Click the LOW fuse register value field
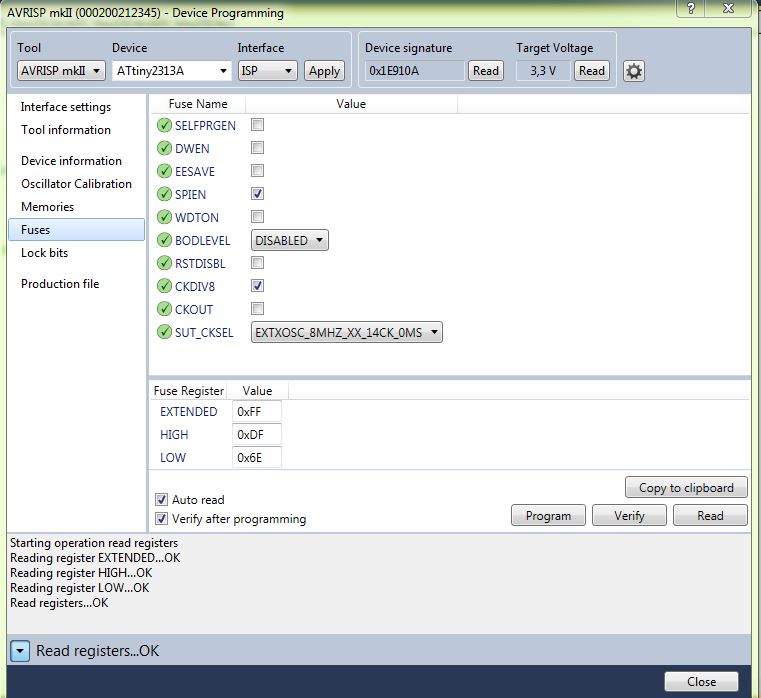 [257, 457]
